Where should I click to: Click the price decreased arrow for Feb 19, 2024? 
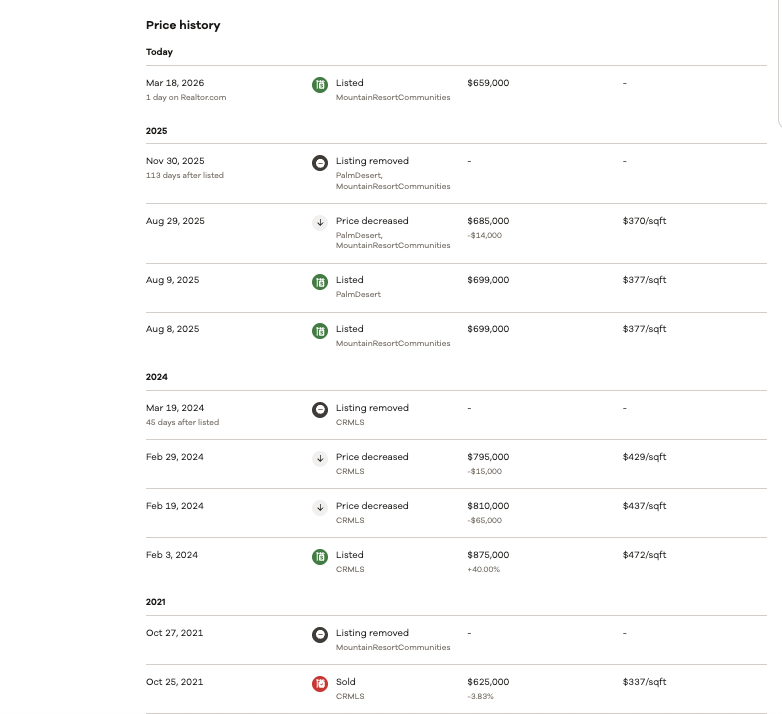pyautogui.click(x=320, y=508)
